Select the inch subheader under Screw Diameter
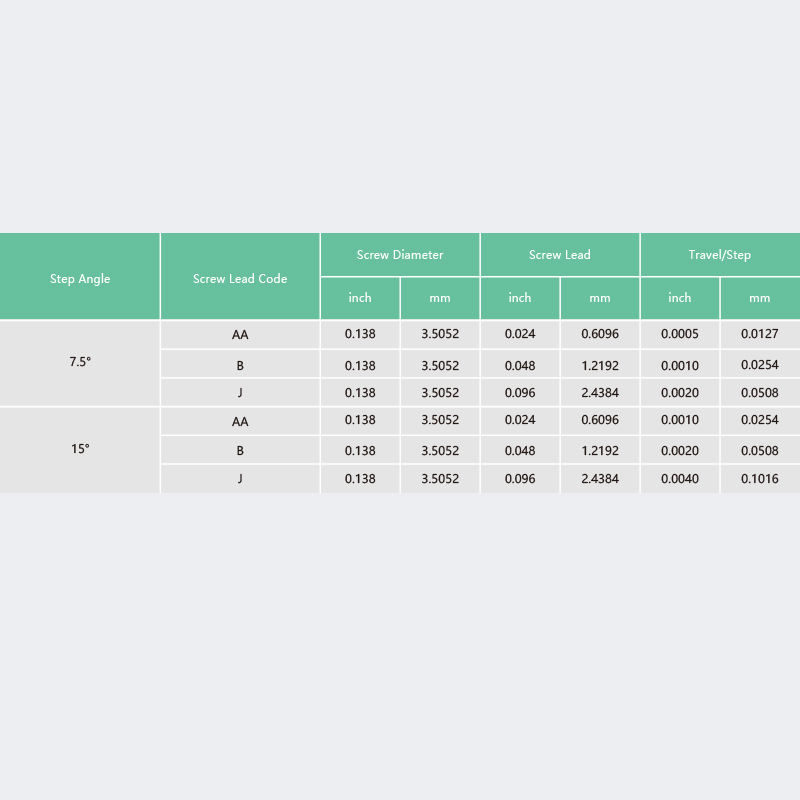Screen dimensions: 800x800 click(360, 298)
